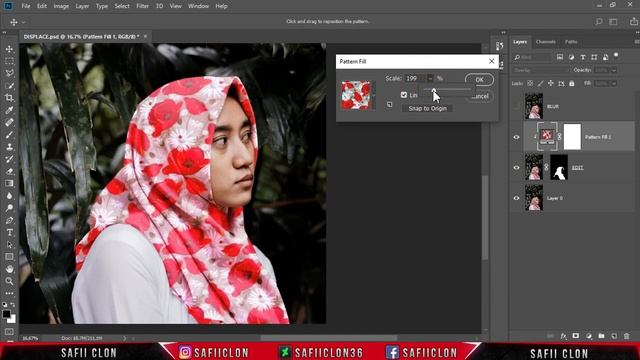Screen dimensions: 640x360
Task: Filter layers by shape layer icon
Action: [594, 57]
